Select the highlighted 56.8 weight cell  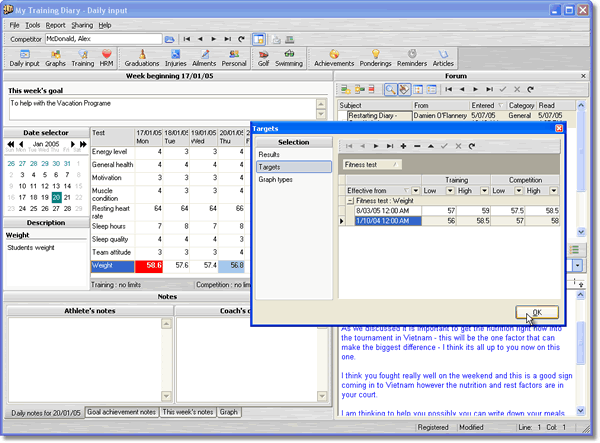231,266
